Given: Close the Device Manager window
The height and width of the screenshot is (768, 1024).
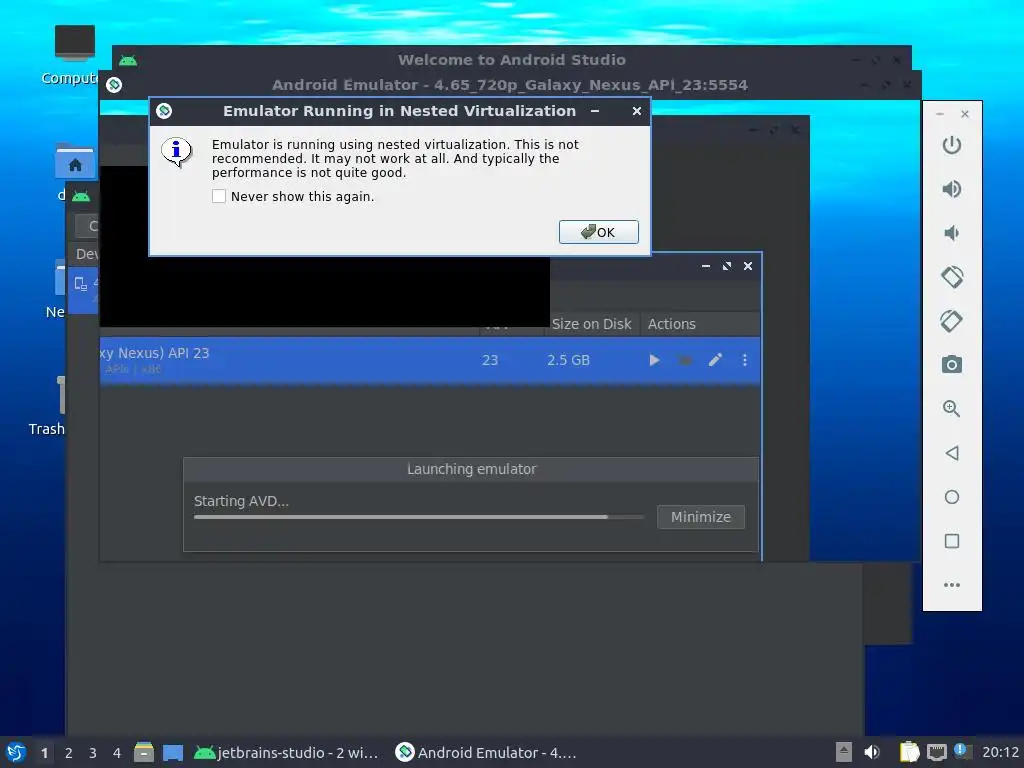Looking at the screenshot, I should 748,266.
